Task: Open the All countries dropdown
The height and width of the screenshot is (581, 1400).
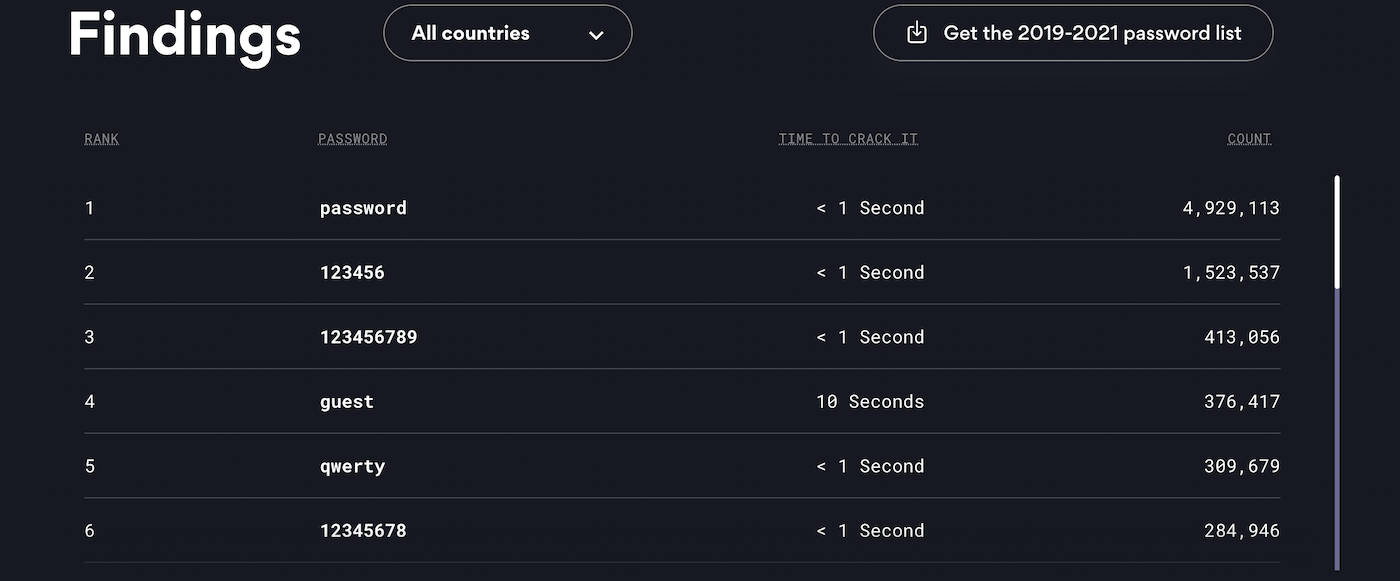Action: tap(507, 33)
